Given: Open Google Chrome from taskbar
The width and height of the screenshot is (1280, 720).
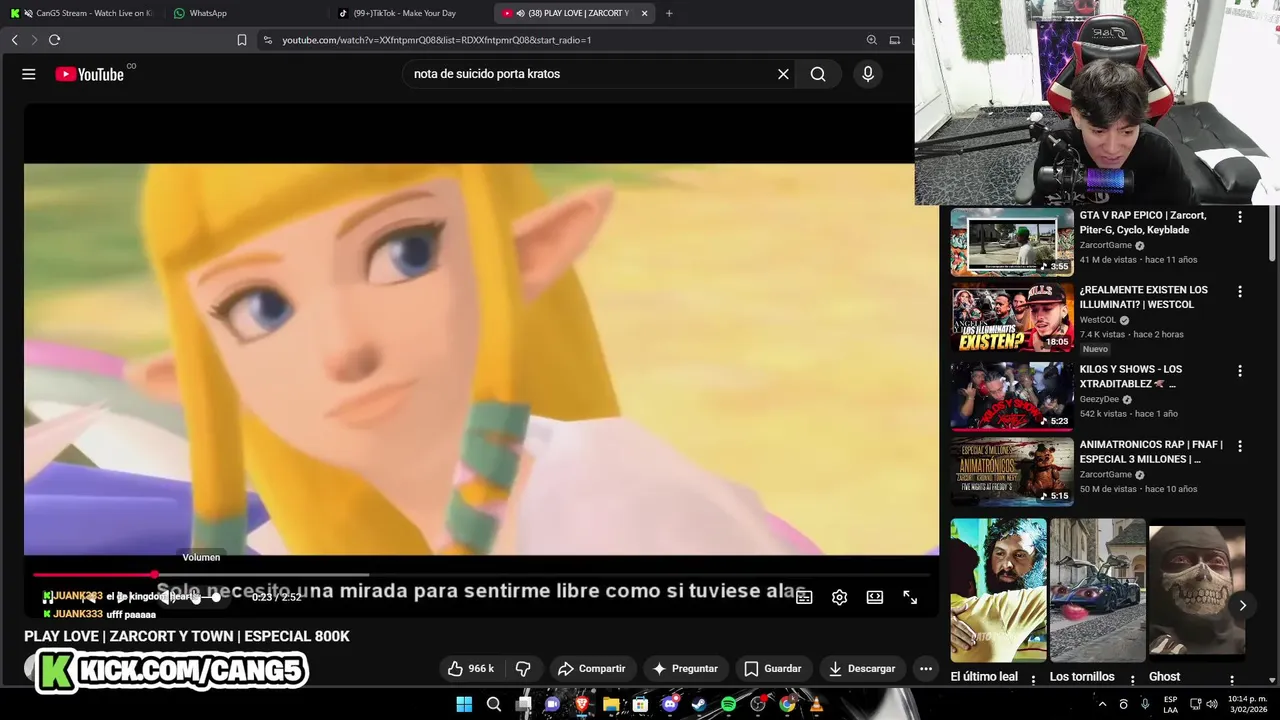Looking at the screenshot, I should coord(787,704).
